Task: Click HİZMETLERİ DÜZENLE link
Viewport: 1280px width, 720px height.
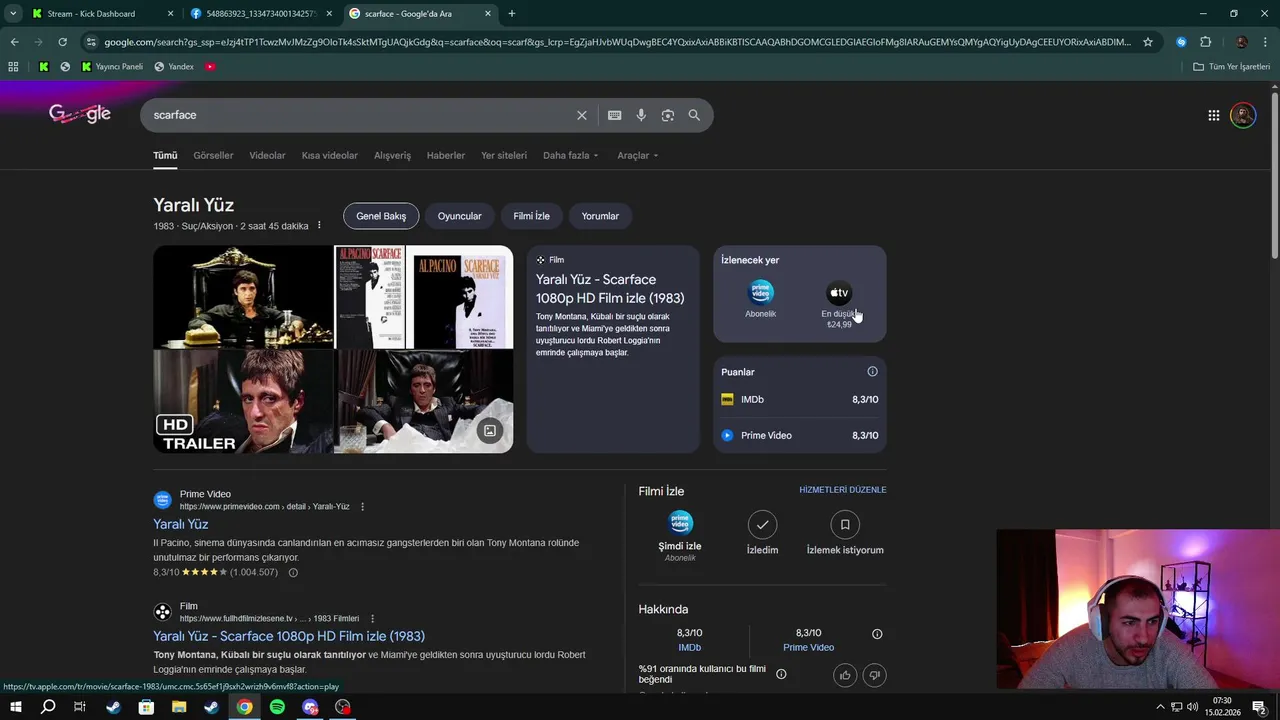Action: click(x=843, y=490)
